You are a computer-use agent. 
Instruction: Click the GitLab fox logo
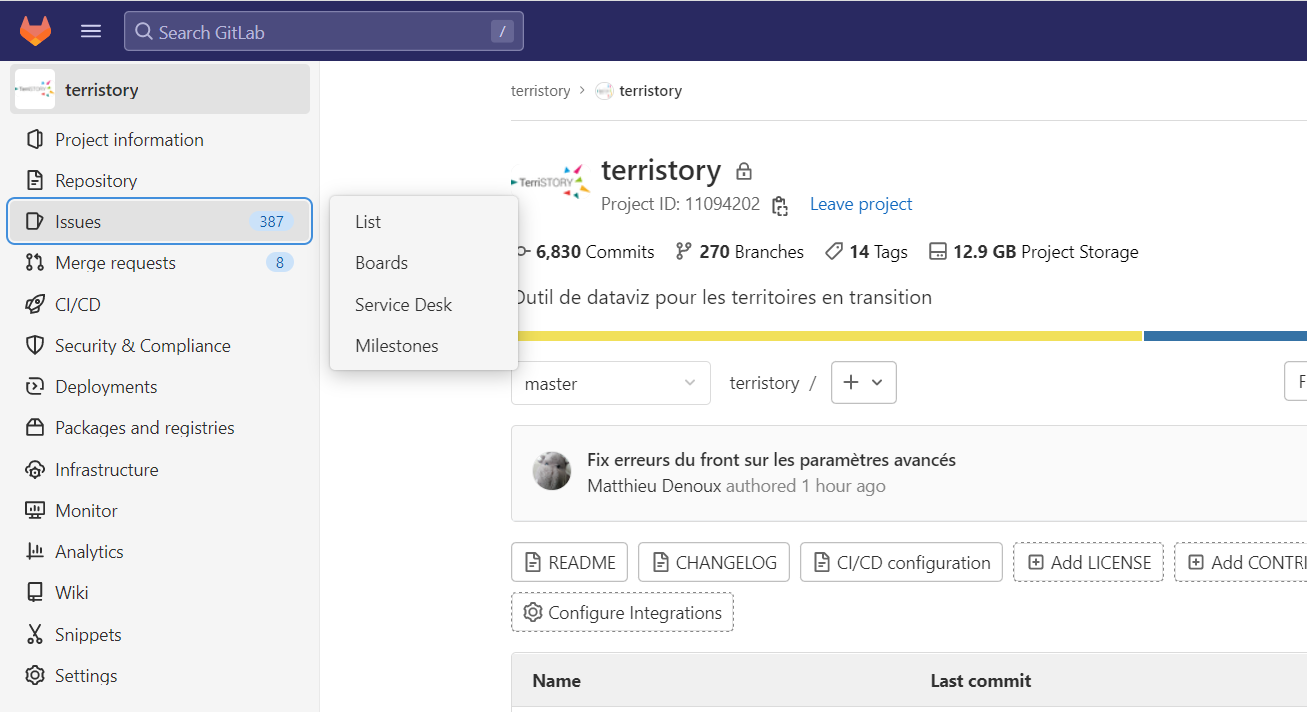pyautogui.click(x=35, y=31)
